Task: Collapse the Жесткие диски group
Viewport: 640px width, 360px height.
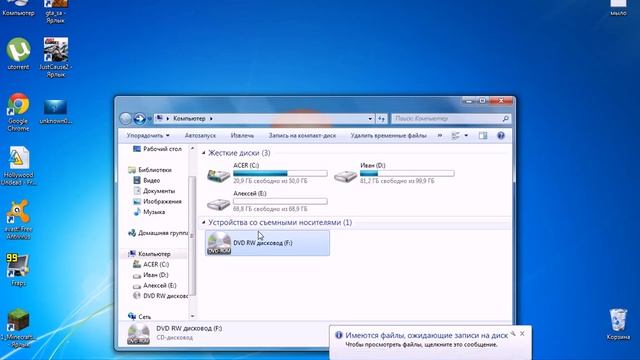Action: coord(204,153)
